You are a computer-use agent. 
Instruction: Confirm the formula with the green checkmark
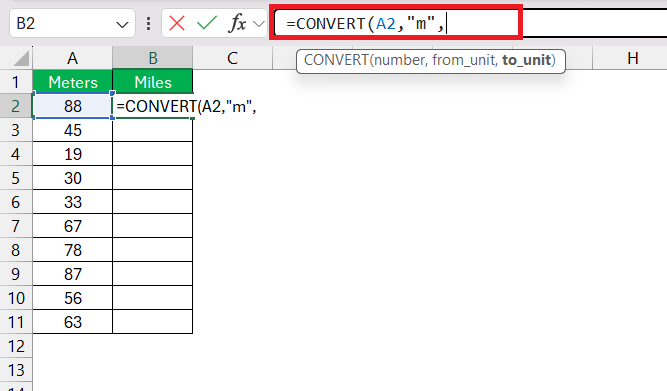(207, 23)
